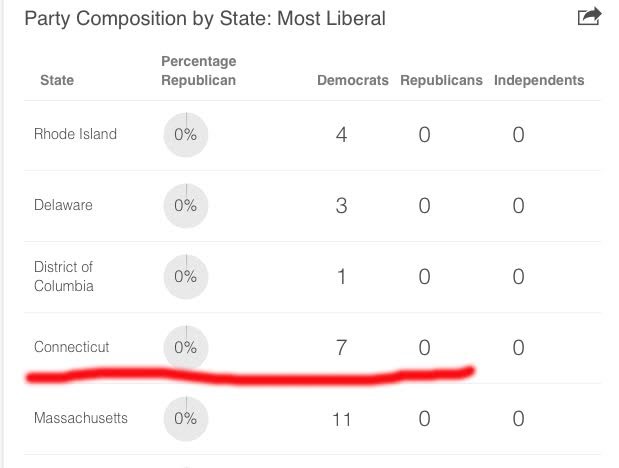Click the share icon at top right
Image resolution: width=619 pixels, height=468 pixels.
[589, 17]
